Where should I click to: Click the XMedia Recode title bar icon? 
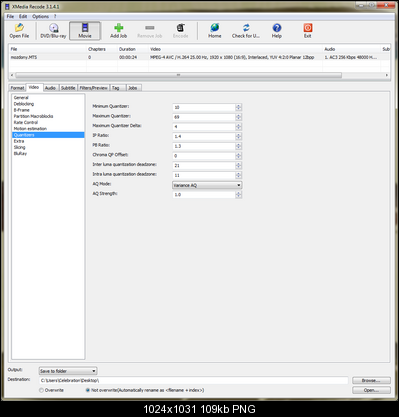[7, 6]
